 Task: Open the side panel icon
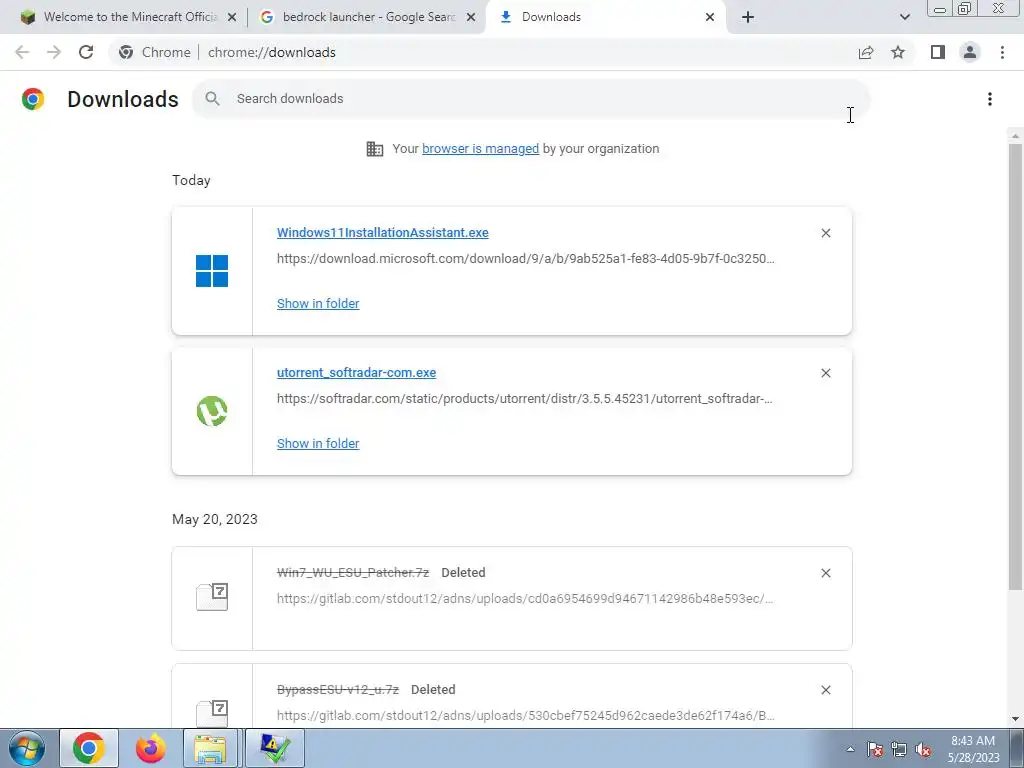(x=938, y=52)
